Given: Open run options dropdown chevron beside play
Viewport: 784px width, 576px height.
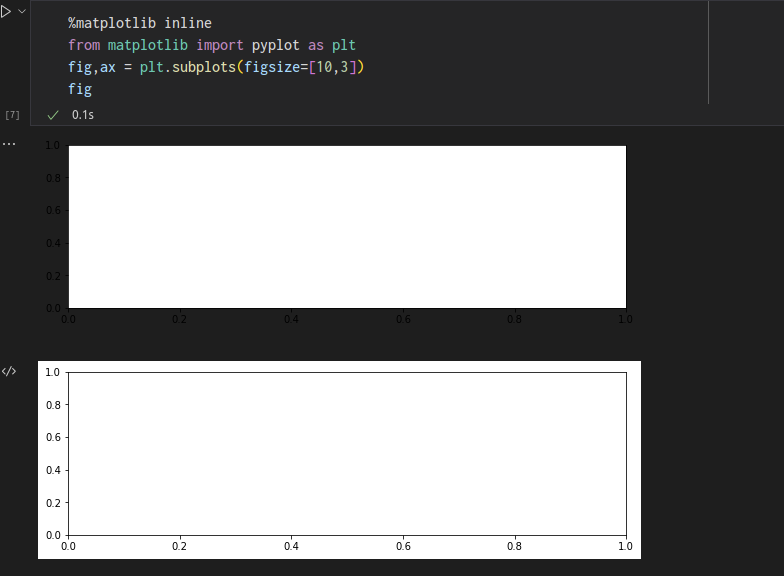Looking at the screenshot, I should pyautogui.click(x=22, y=11).
